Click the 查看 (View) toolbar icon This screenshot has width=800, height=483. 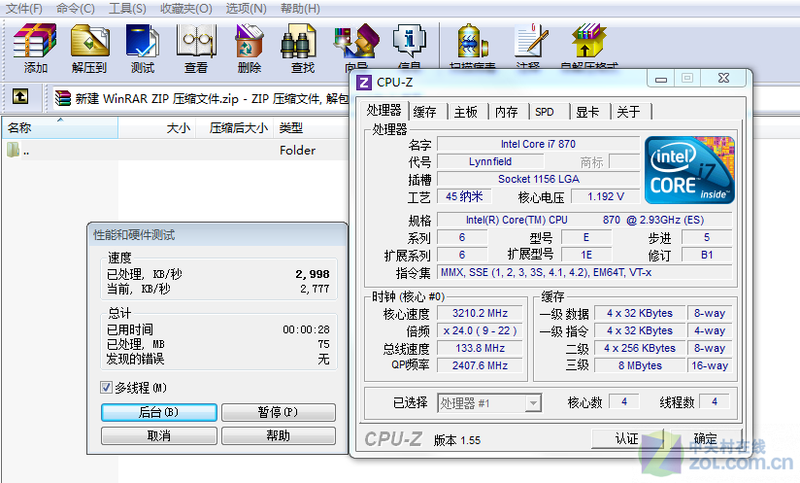click(x=196, y=41)
